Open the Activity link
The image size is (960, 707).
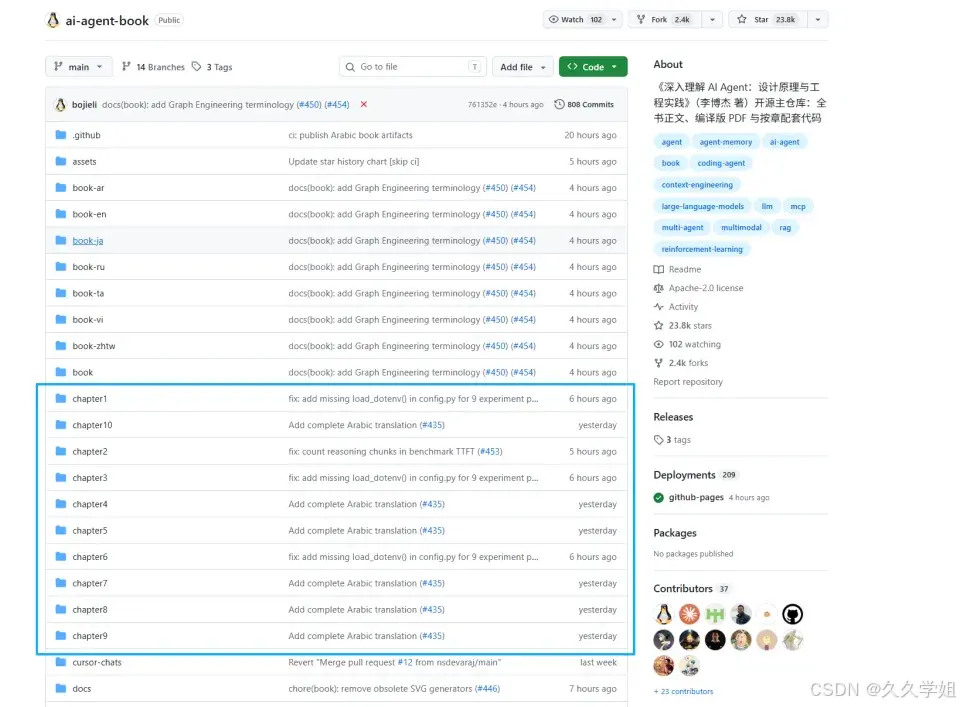click(x=676, y=307)
